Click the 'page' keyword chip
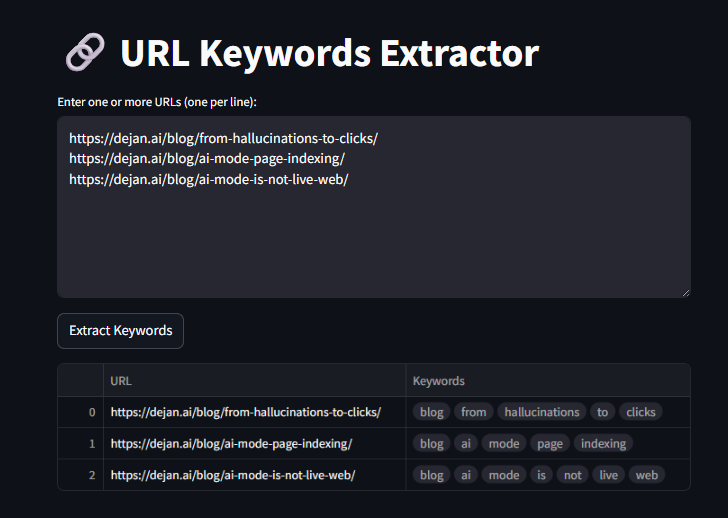 point(550,443)
